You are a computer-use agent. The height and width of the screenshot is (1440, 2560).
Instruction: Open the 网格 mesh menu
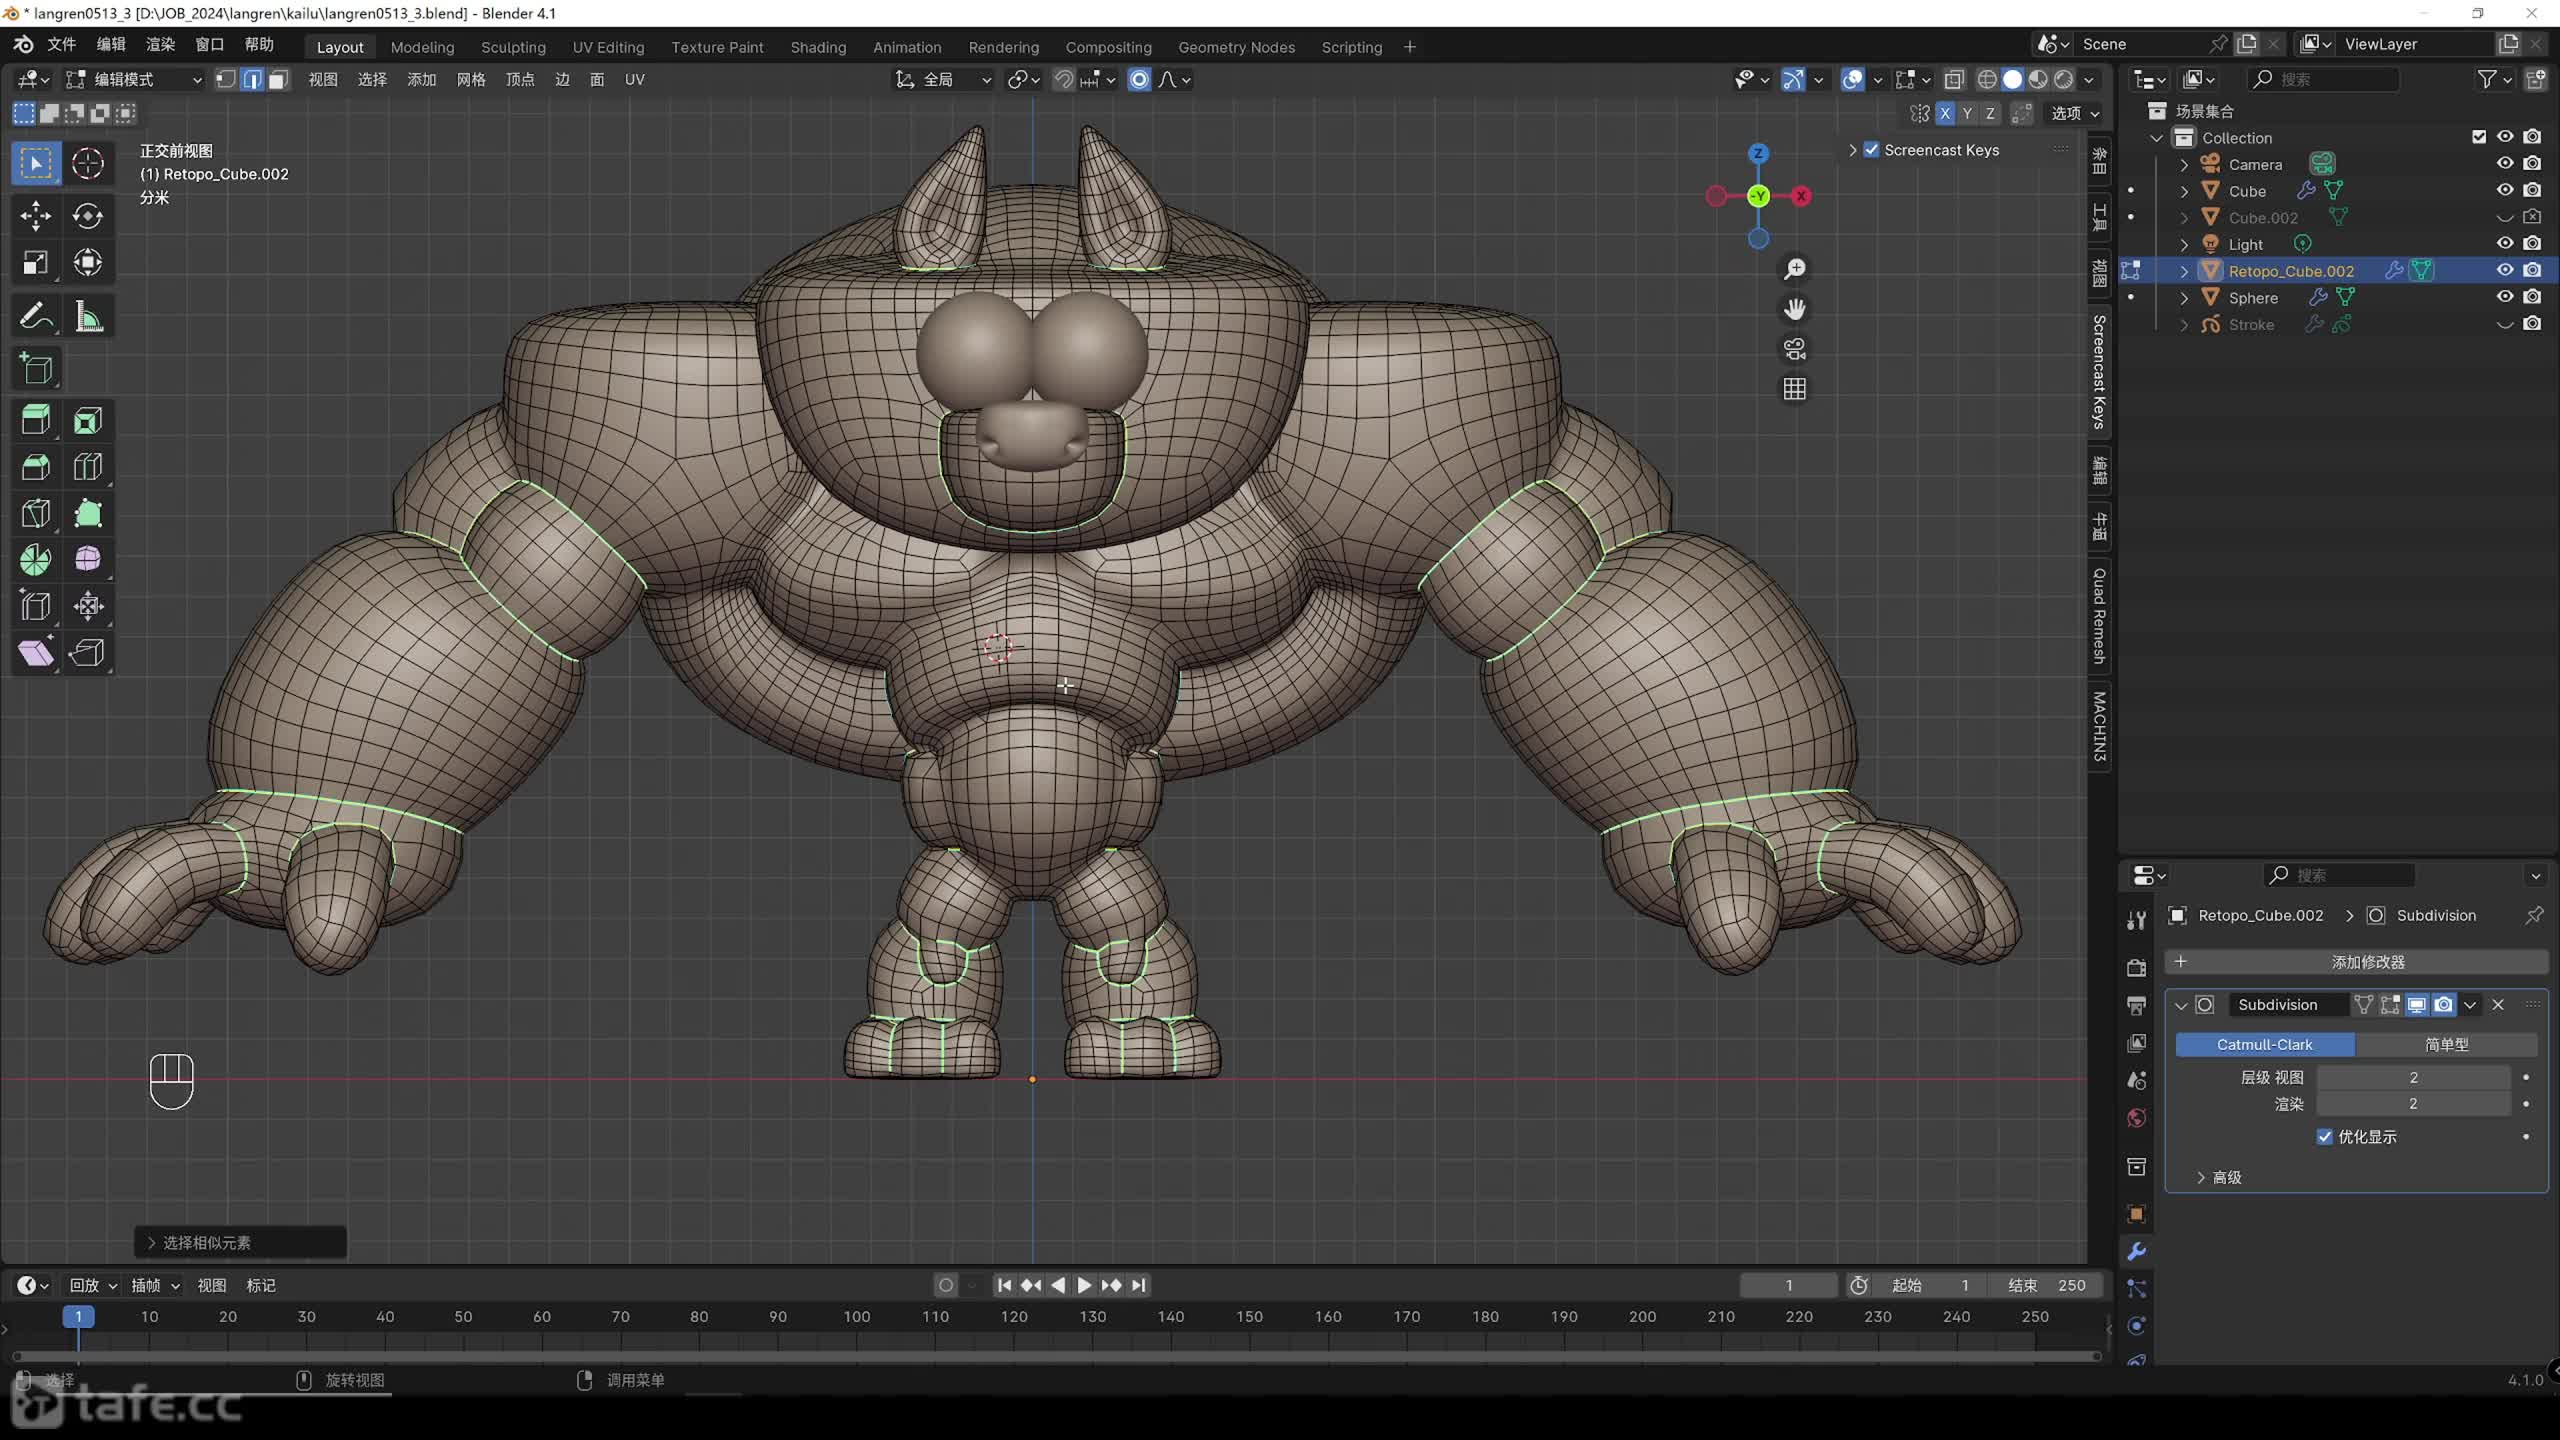point(471,79)
